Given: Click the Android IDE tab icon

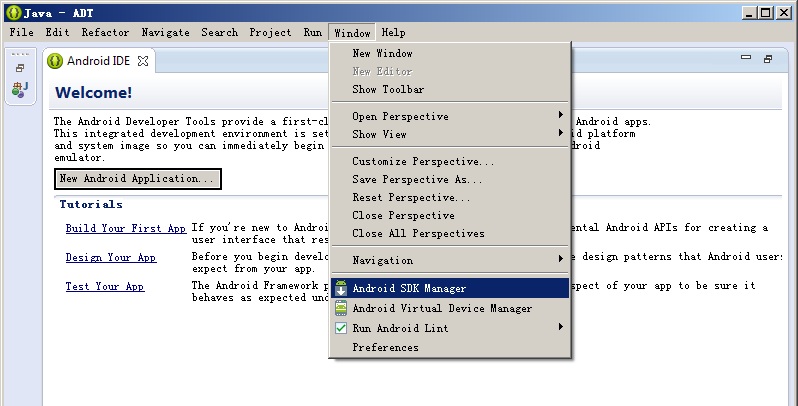Looking at the screenshot, I should (x=54, y=61).
